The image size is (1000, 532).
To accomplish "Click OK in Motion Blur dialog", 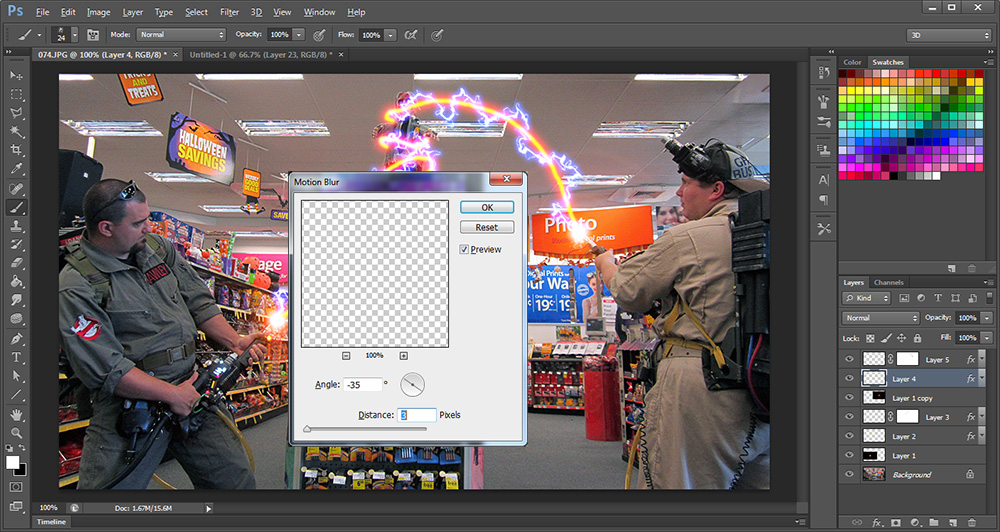I will click(487, 207).
